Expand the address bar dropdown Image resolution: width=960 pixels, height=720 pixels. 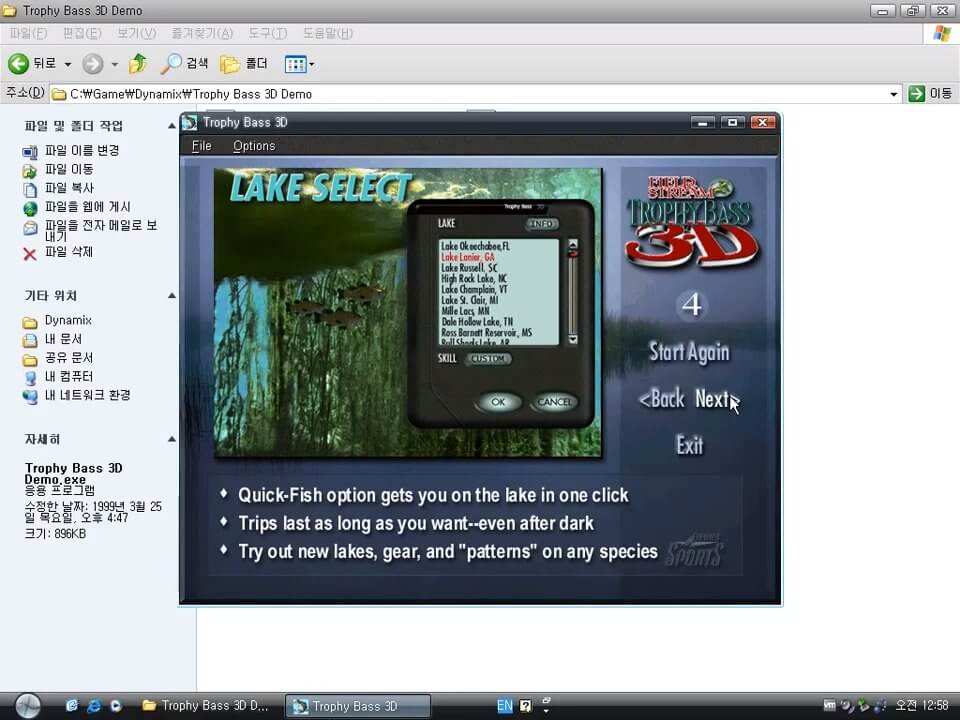894,94
